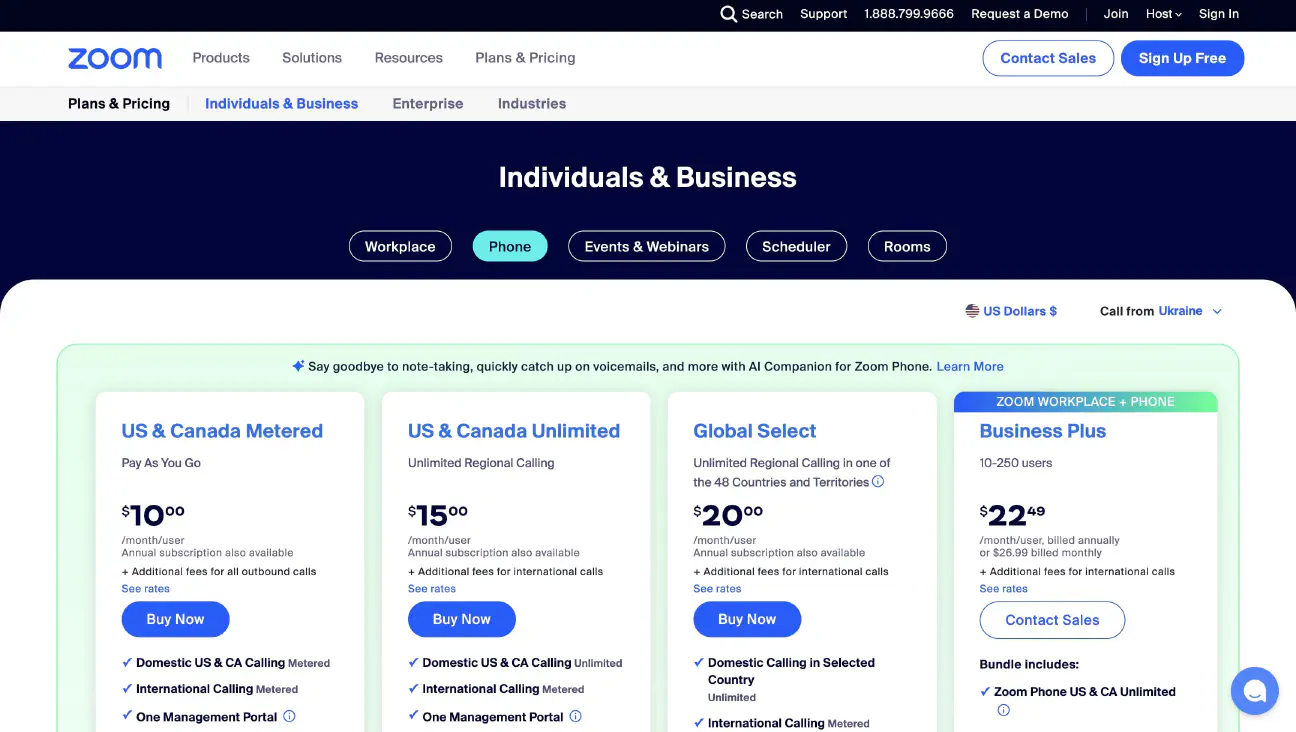Click the $22.49 price
This screenshot has width=1296, height=732.
coord(1012,515)
